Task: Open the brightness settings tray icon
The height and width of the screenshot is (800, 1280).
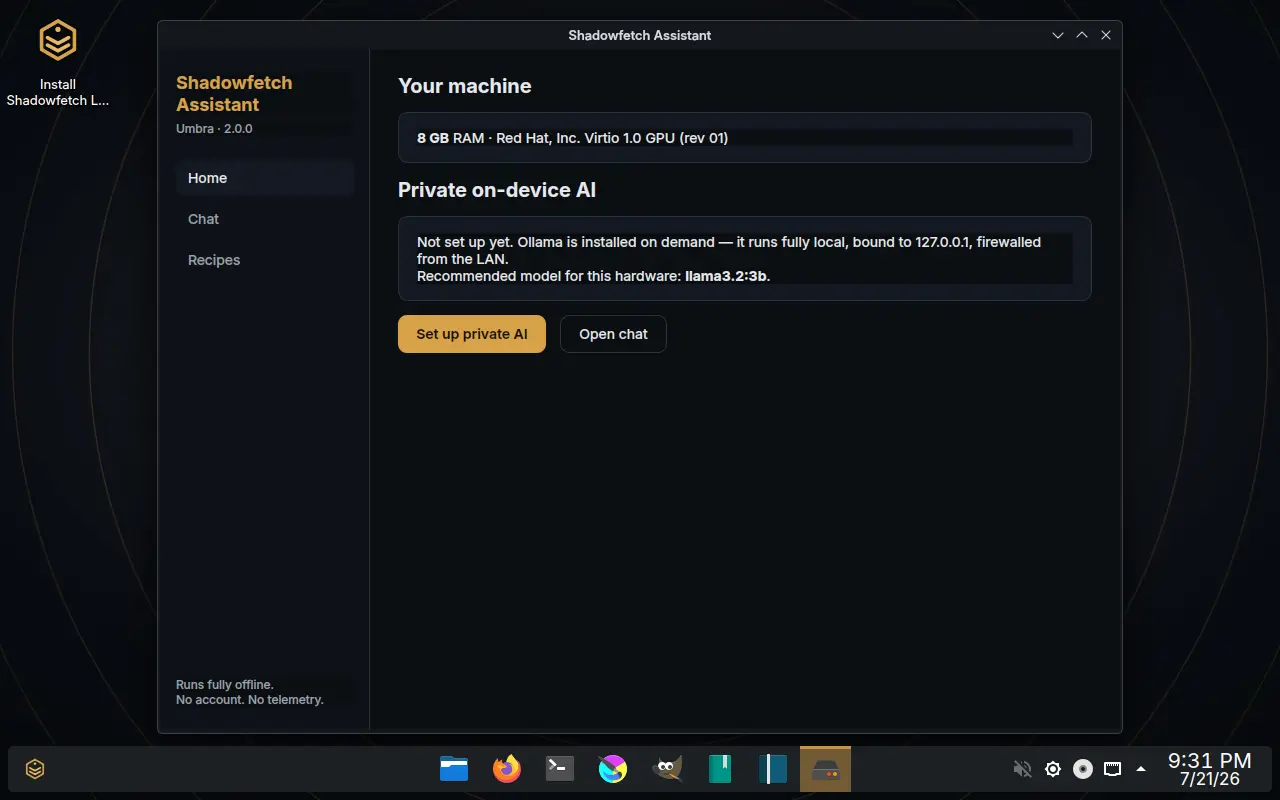Action: pos(1052,769)
